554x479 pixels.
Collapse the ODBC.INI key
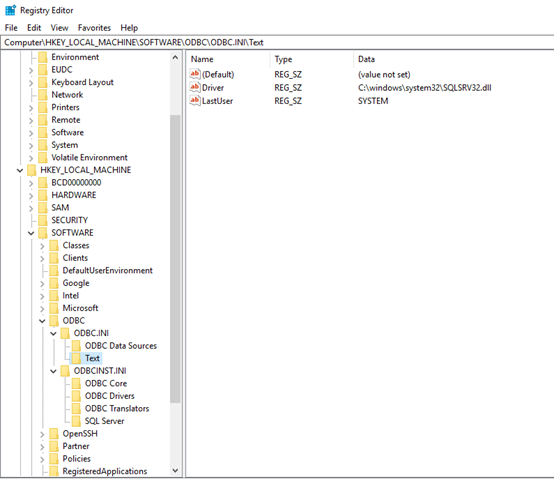[53, 333]
